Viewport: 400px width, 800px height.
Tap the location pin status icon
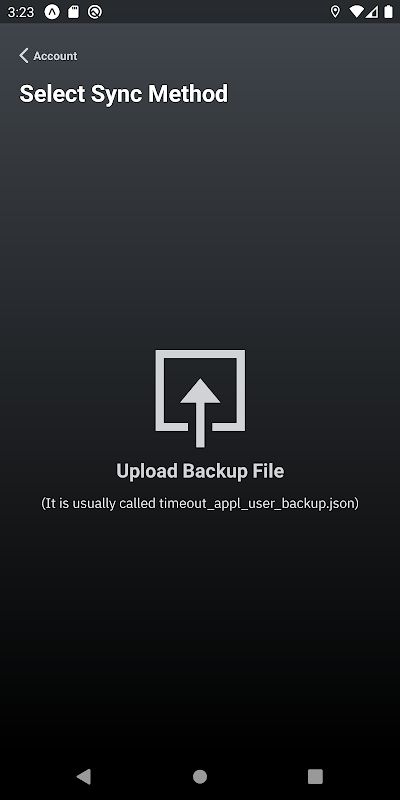coord(335,12)
